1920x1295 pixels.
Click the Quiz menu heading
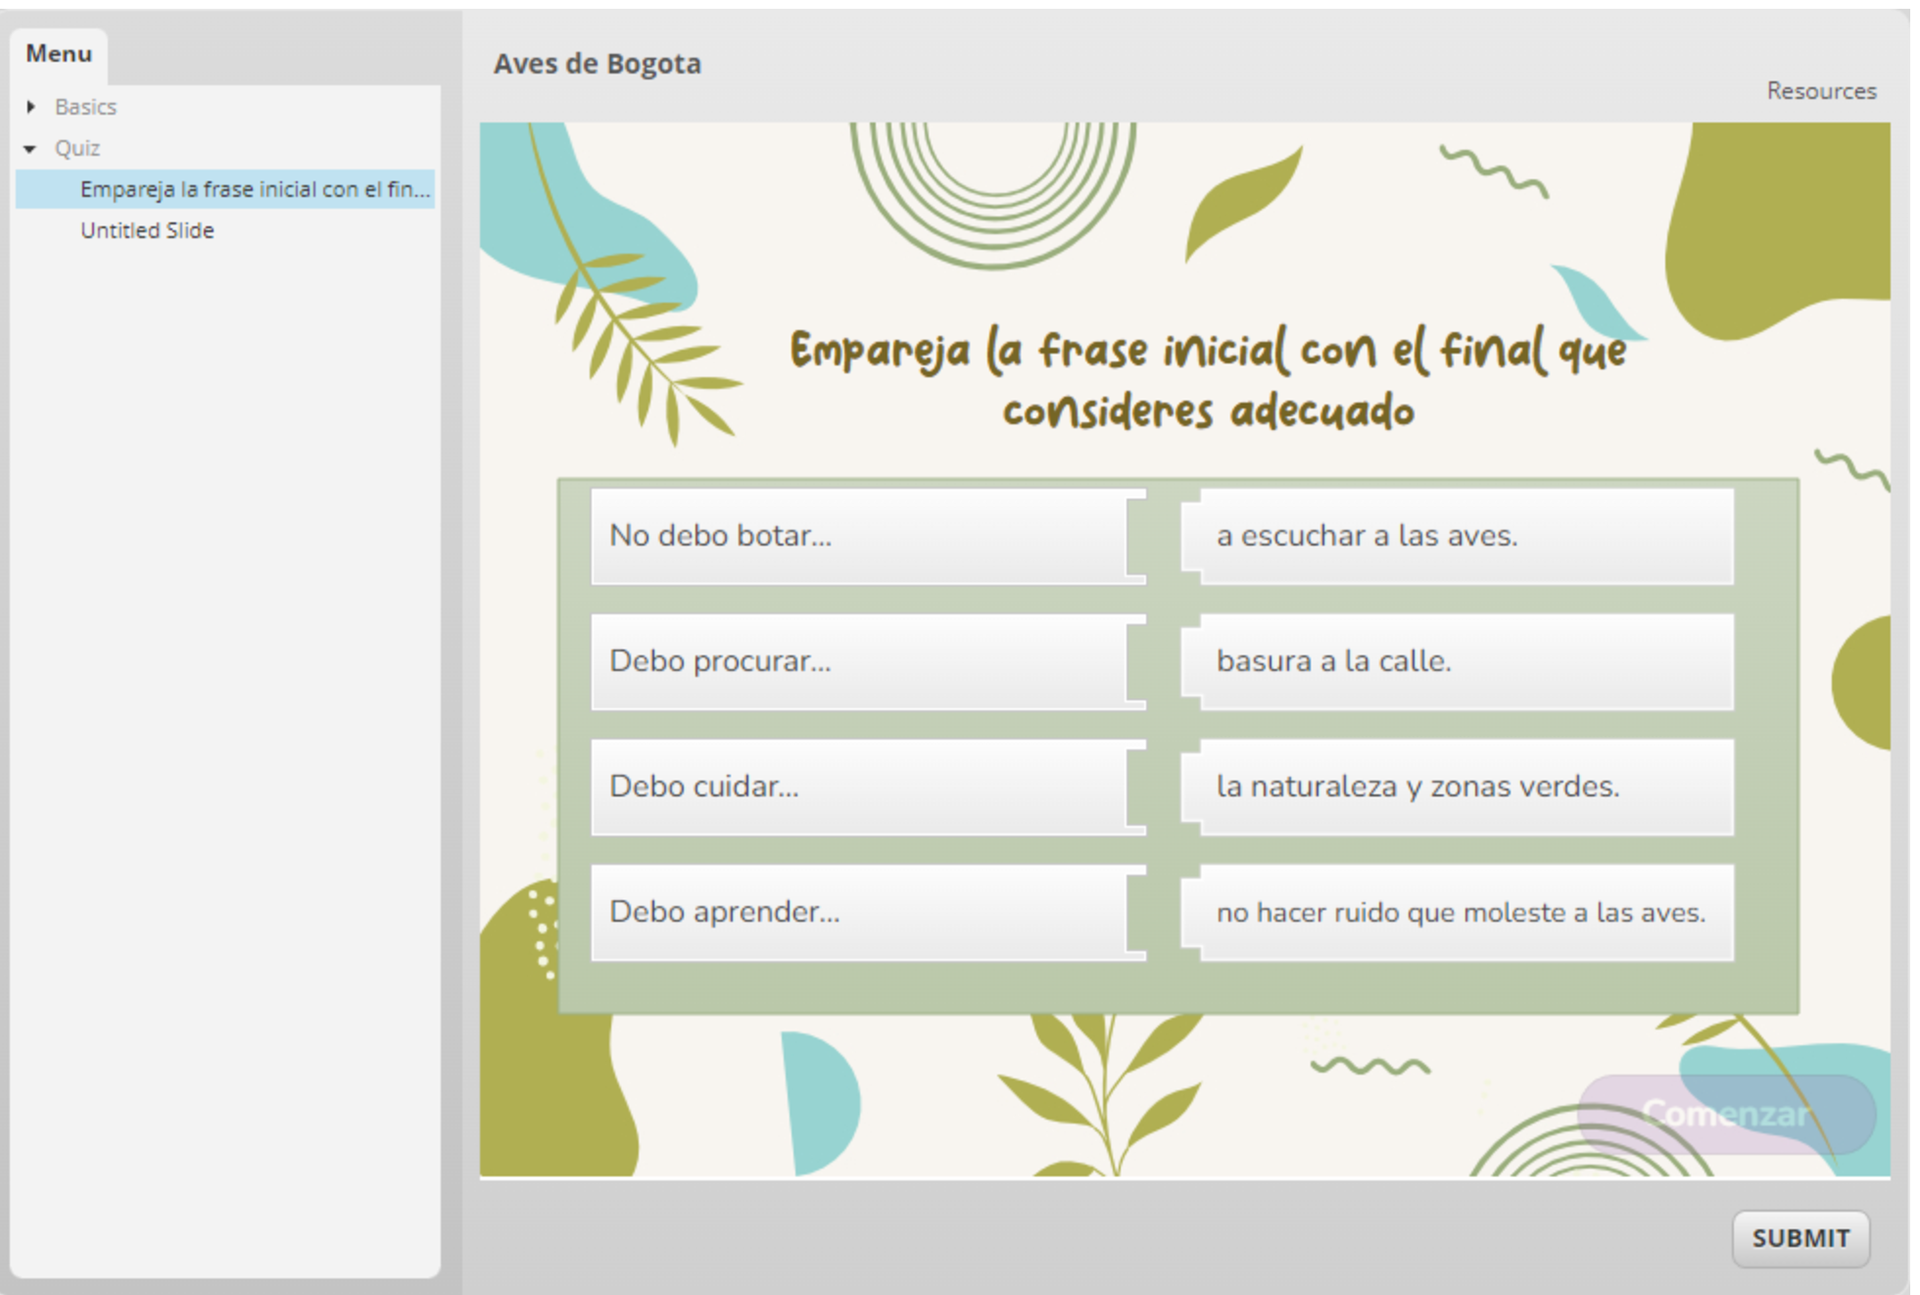pos(77,148)
